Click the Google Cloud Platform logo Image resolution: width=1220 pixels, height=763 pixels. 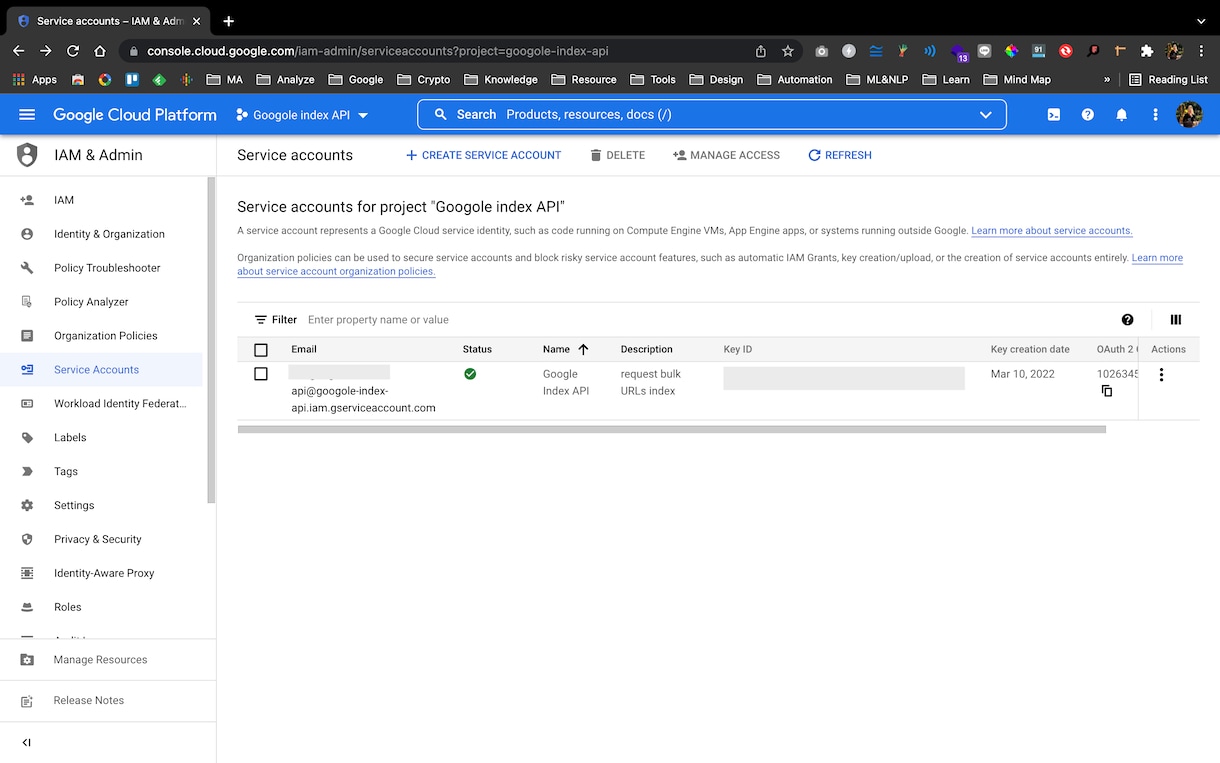pyautogui.click(x=135, y=115)
